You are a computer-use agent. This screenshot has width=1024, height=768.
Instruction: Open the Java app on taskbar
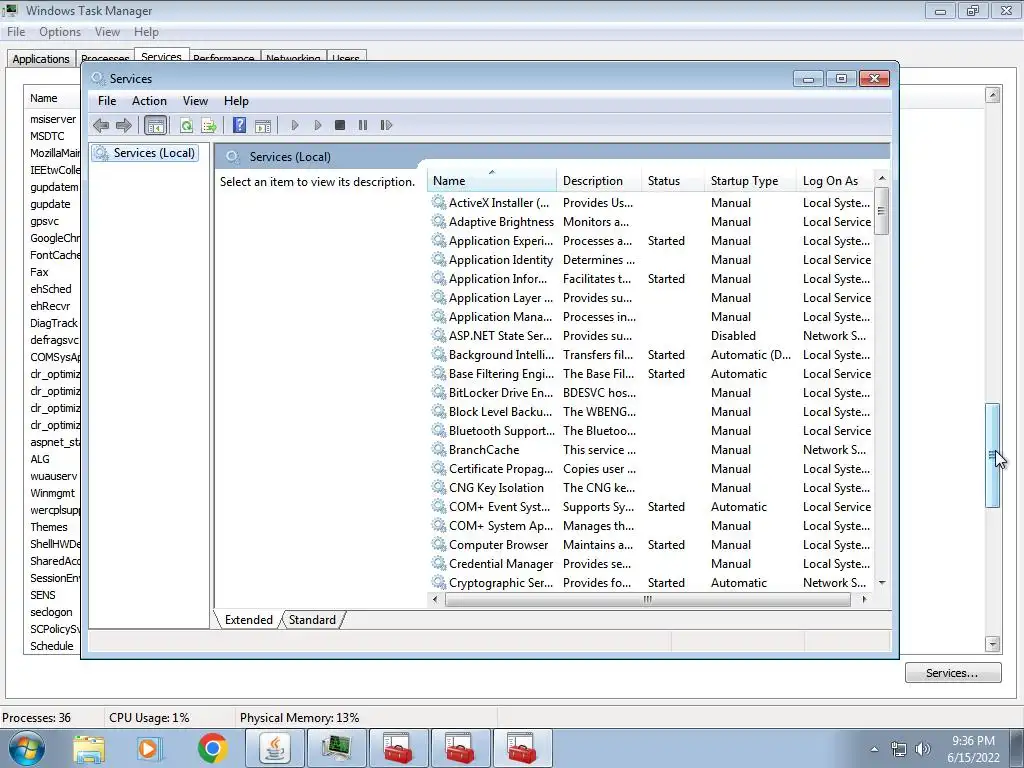coord(275,748)
